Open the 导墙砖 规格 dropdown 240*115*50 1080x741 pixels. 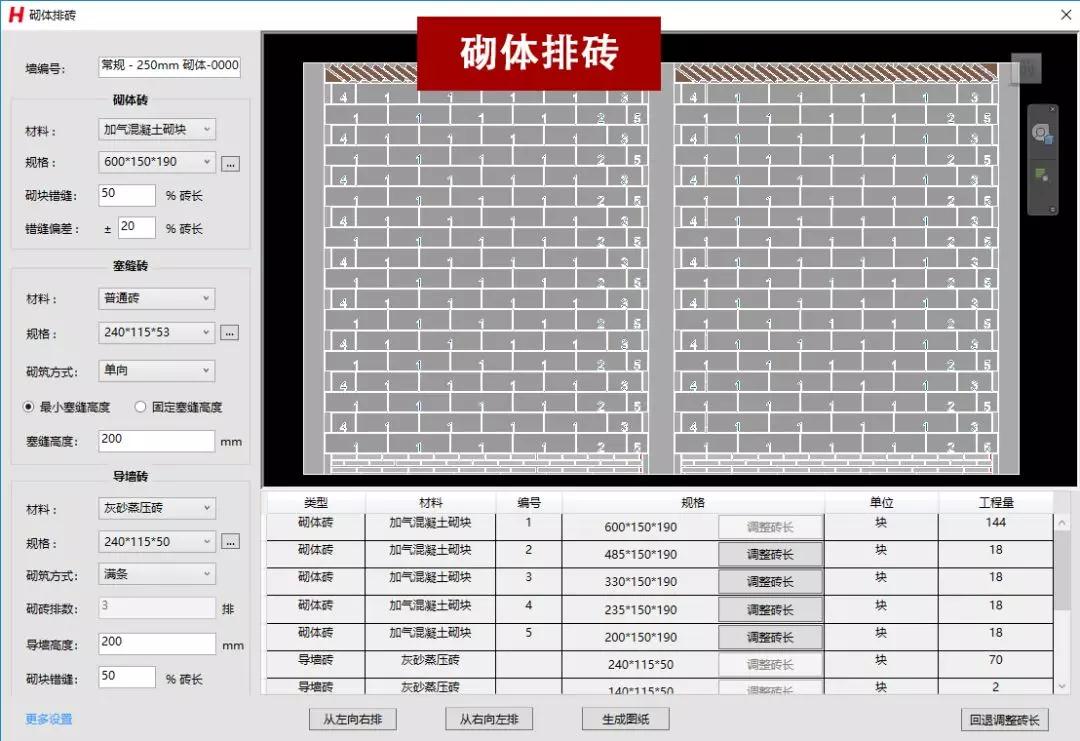156,542
